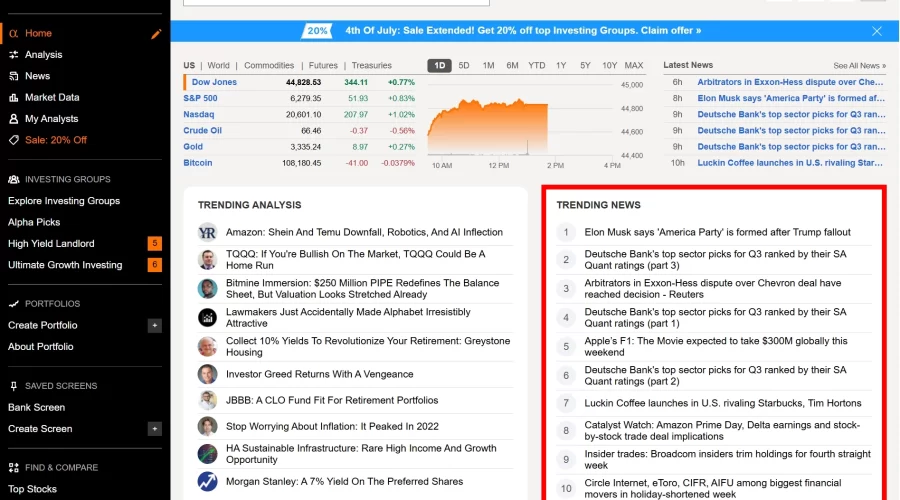This screenshot has height=500, width=900.
Task: Switch to the Commodities tab
Action: (x=269, y=65)
